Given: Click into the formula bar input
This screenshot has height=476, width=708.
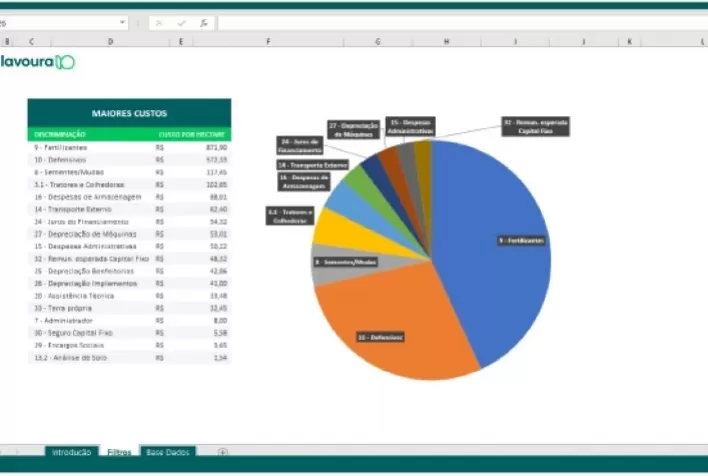Looking at the screenshot, I should (463, 23).
